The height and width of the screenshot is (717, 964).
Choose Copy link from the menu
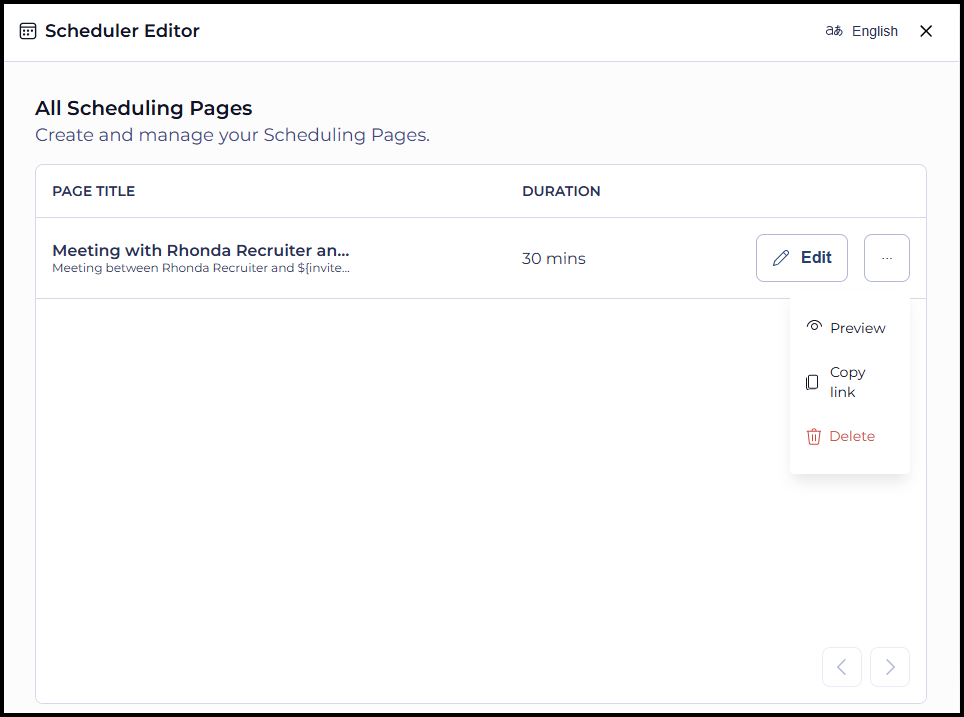pos(847,382)
